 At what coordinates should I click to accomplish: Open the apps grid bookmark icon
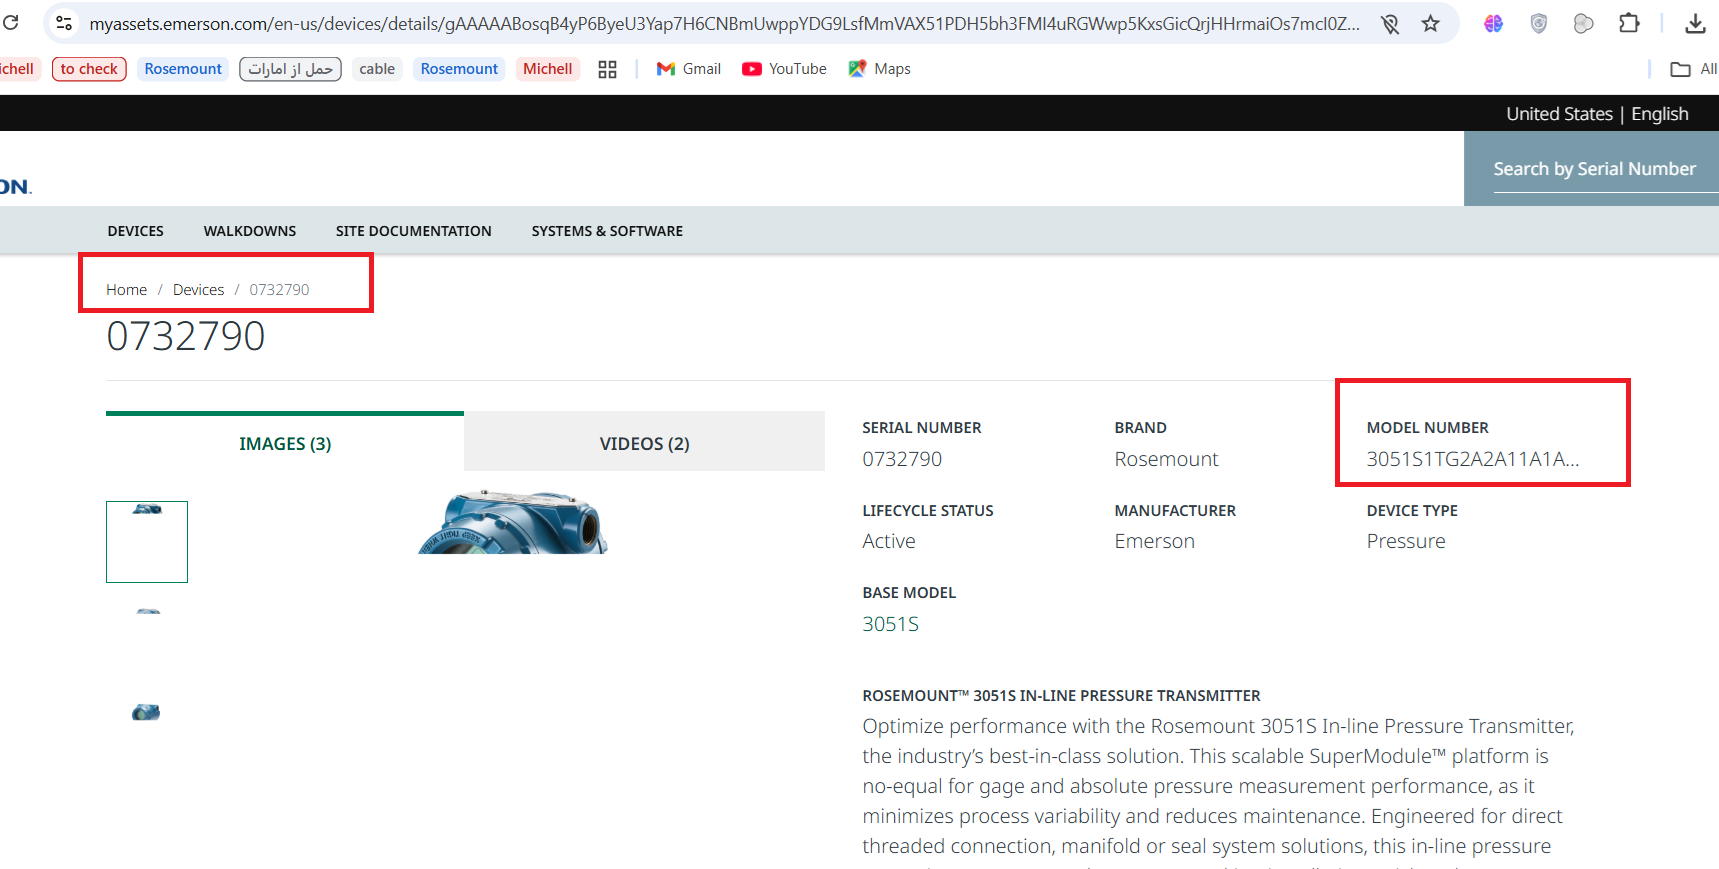click(x=607, y=69)
